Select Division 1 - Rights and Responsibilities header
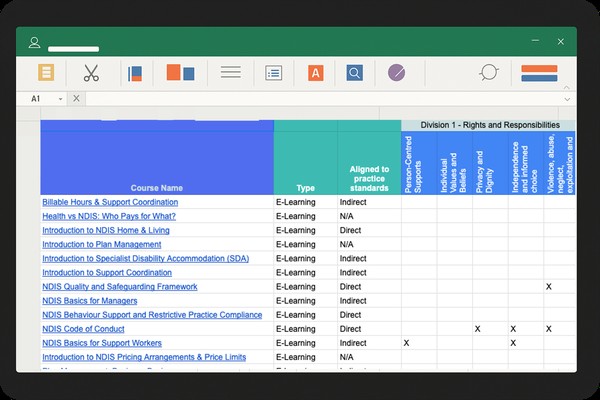 click(488, 125)
